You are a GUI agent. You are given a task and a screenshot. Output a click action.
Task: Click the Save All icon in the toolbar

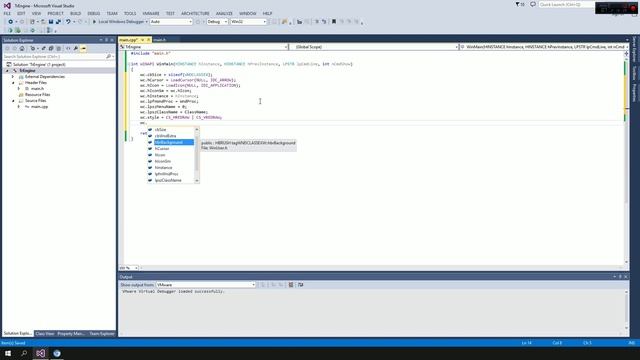(x=58, y=22)
